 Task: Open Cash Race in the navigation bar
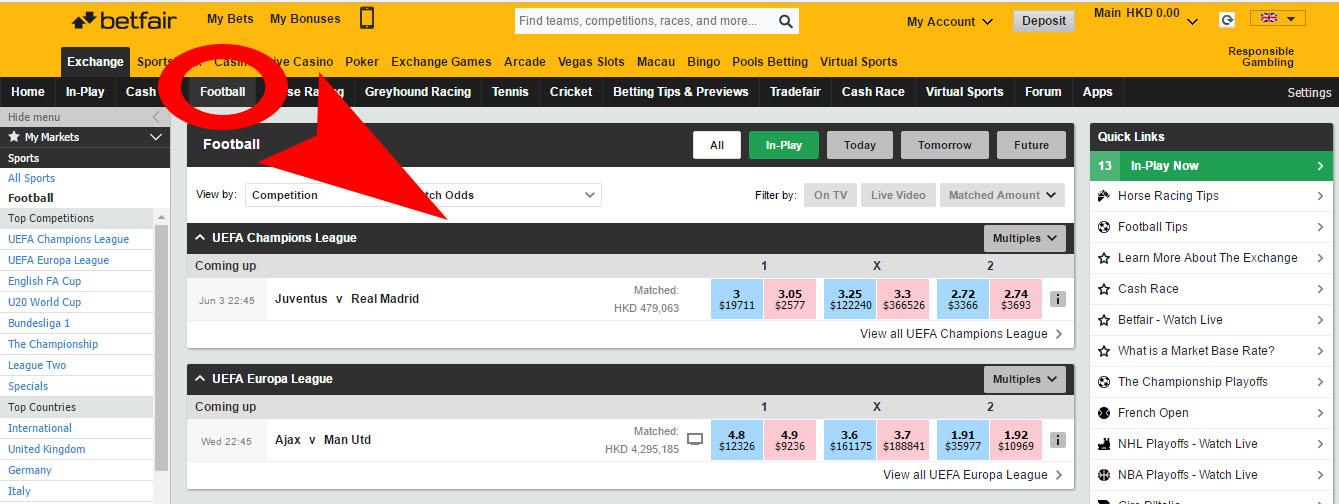pos(873,91)
